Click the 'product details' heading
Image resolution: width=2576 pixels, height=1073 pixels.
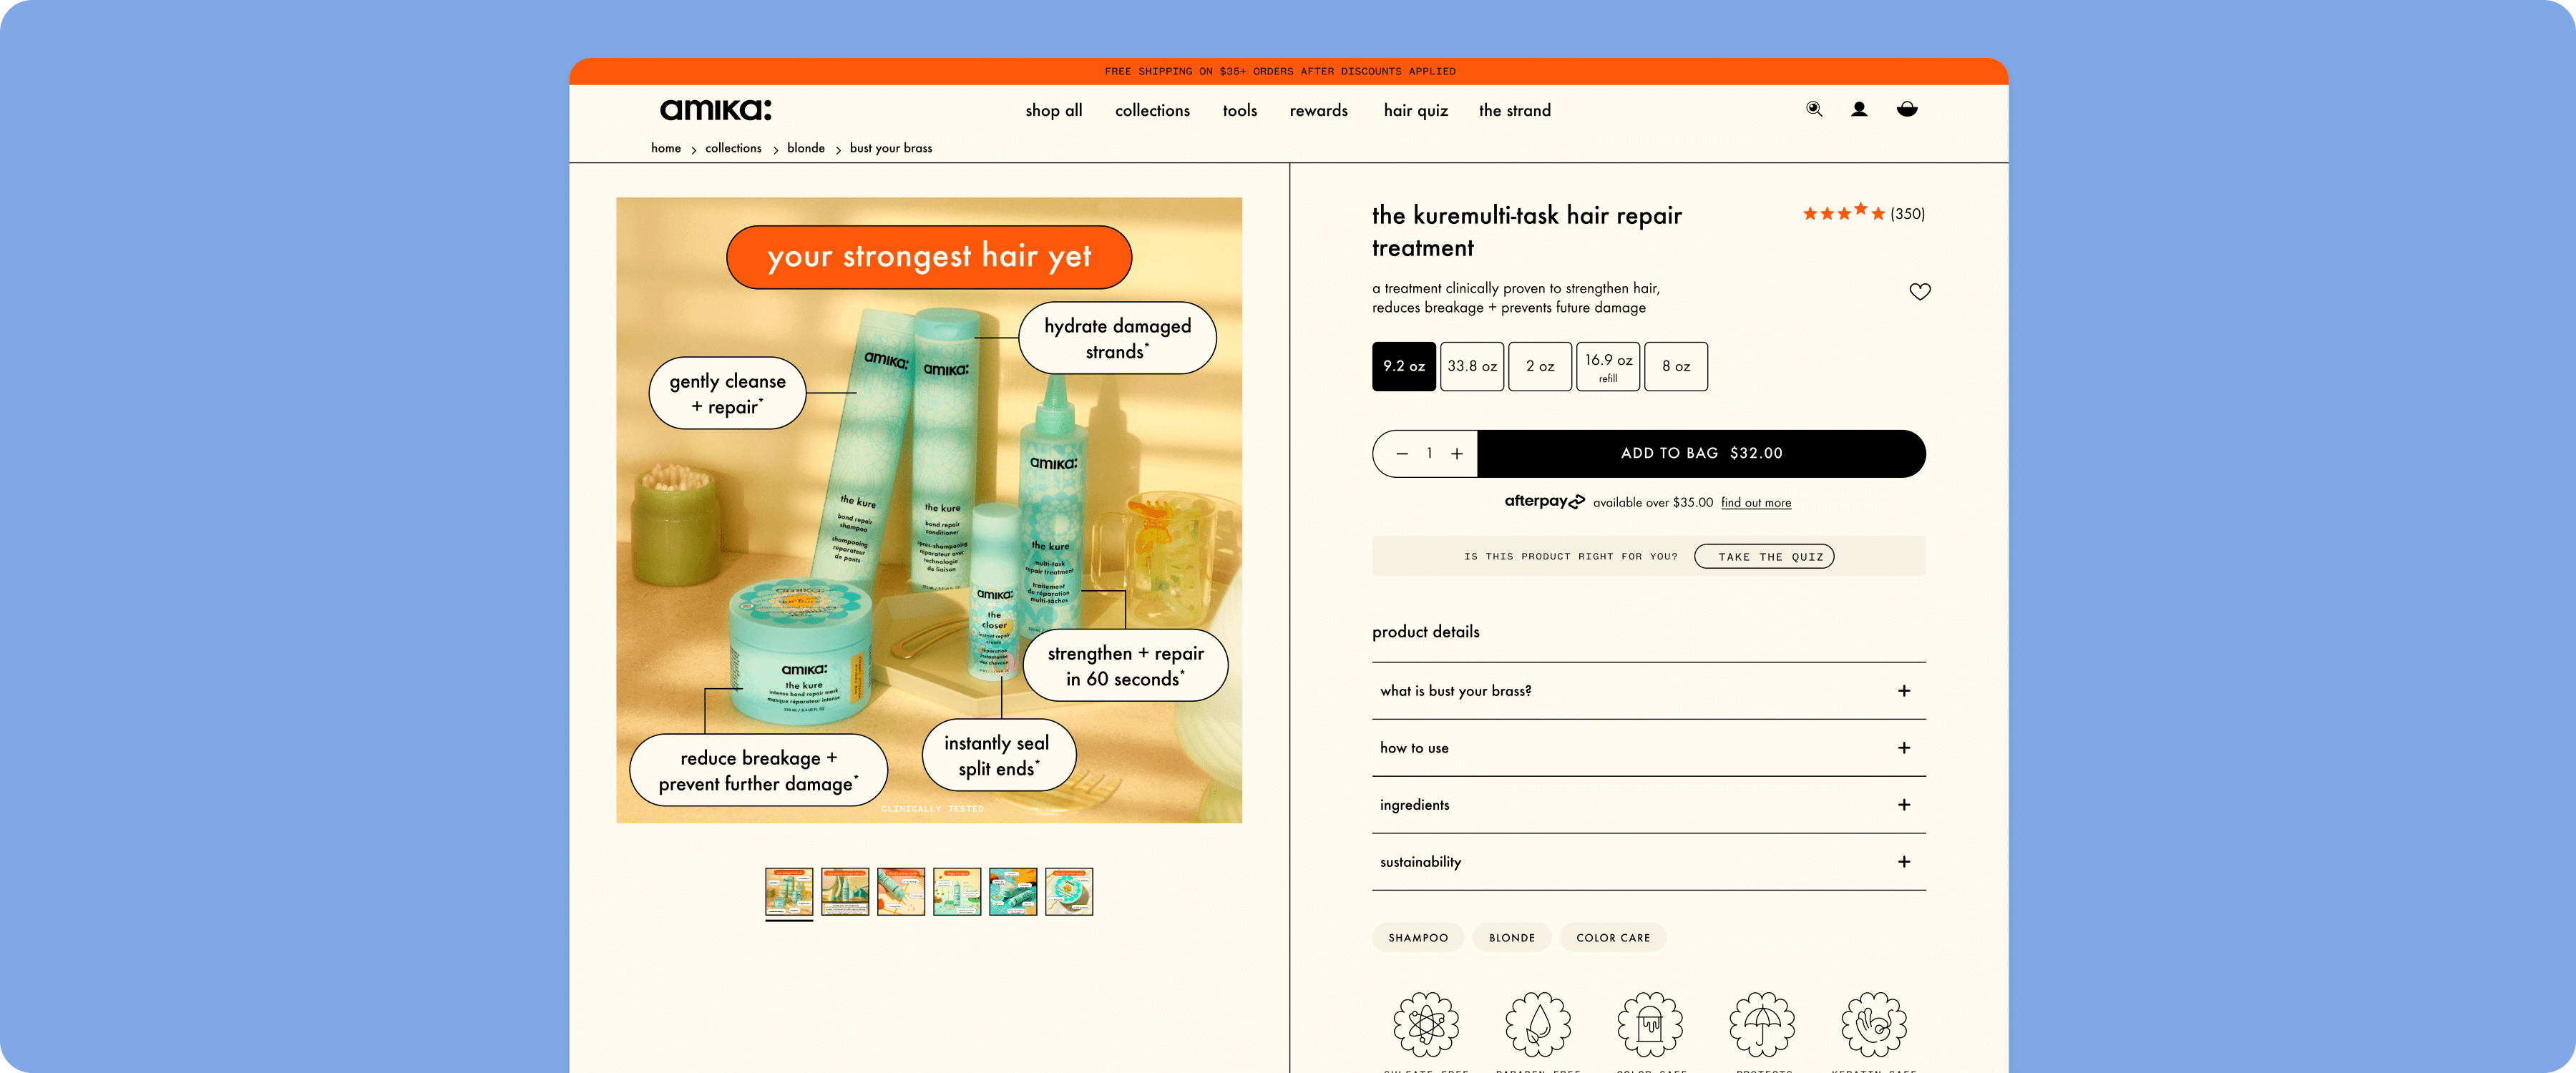click(x=1425, y=632)
